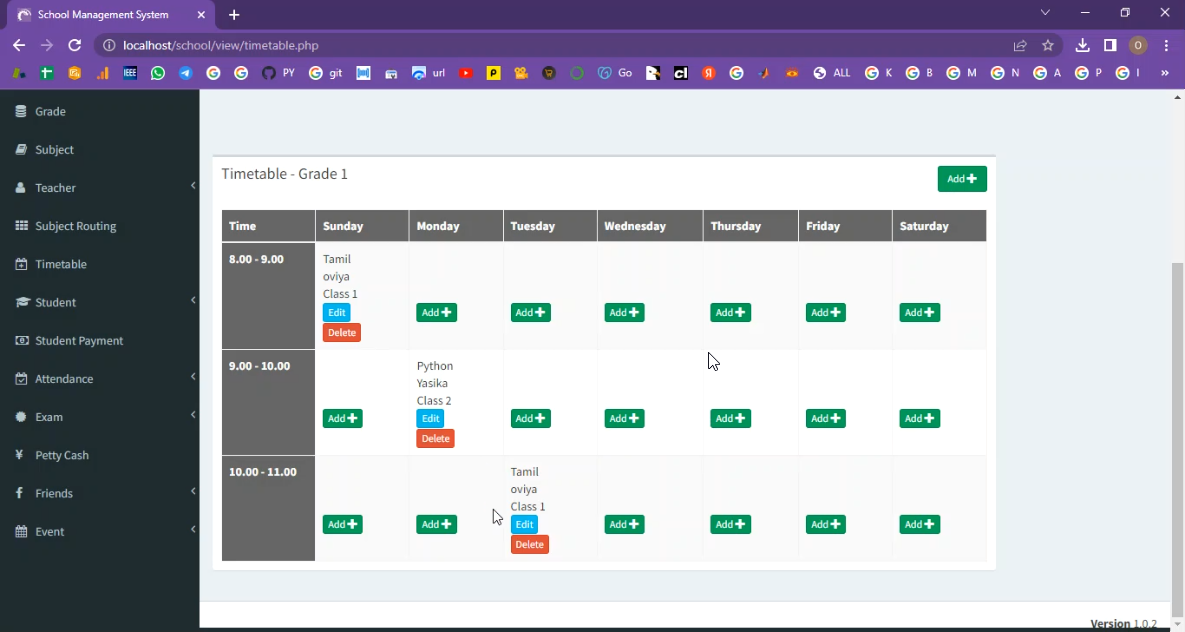Edit the Python Yasika Monday entry
Screen dimensions: 1185x632
click(430, 419)
